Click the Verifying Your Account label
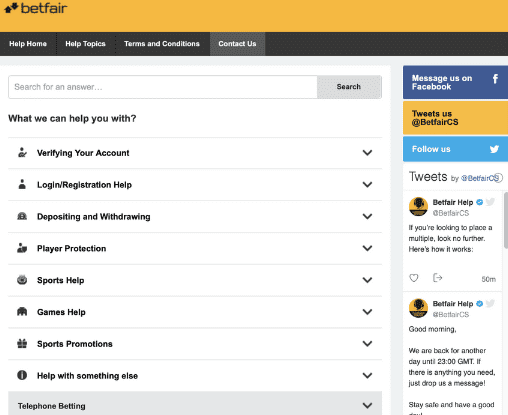 (x=83, y=153)
